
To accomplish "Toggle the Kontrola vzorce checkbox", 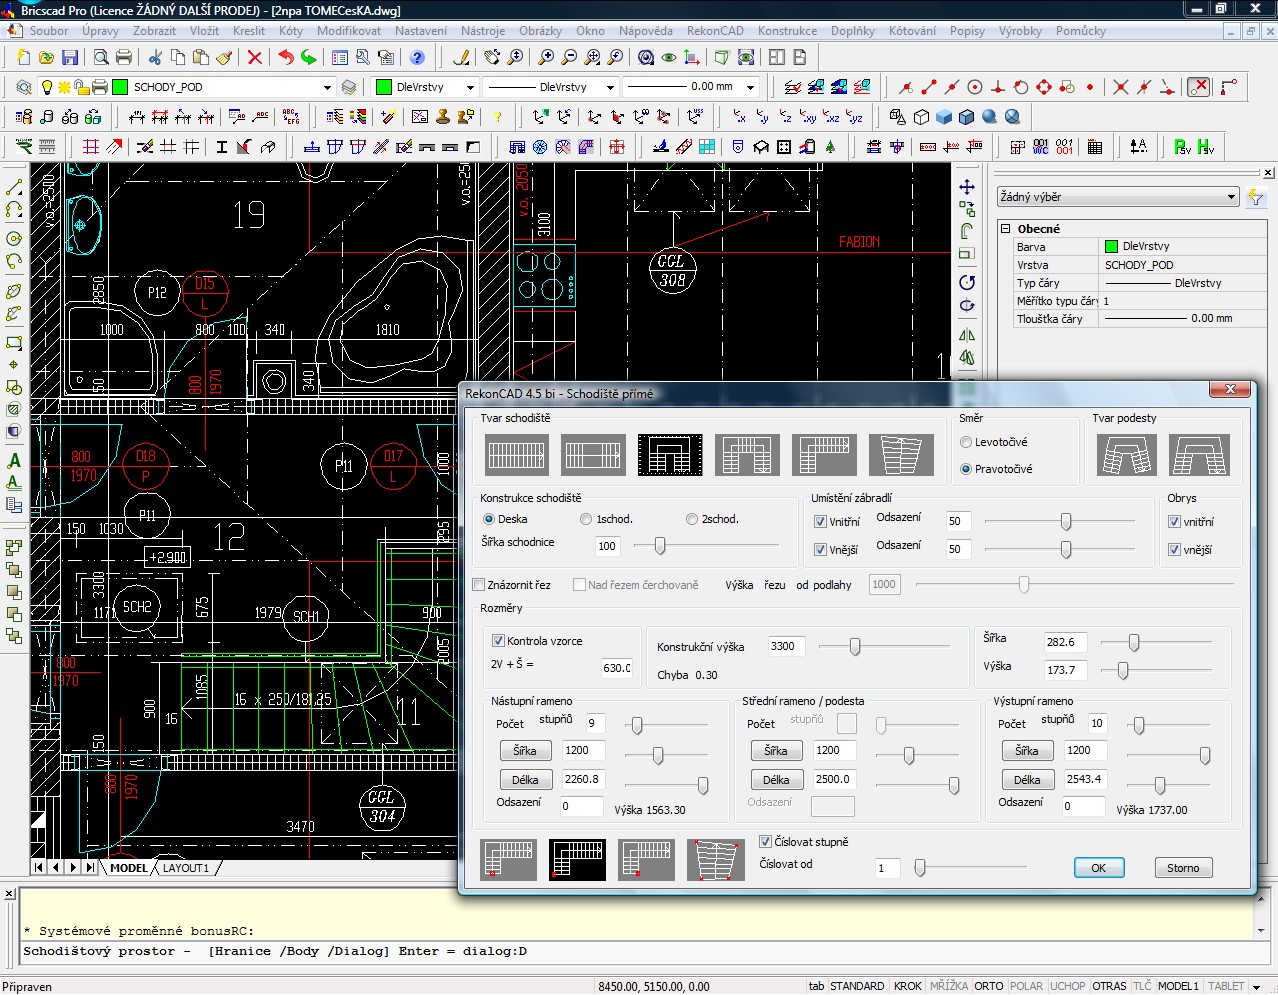I will [x=498, y=641].
